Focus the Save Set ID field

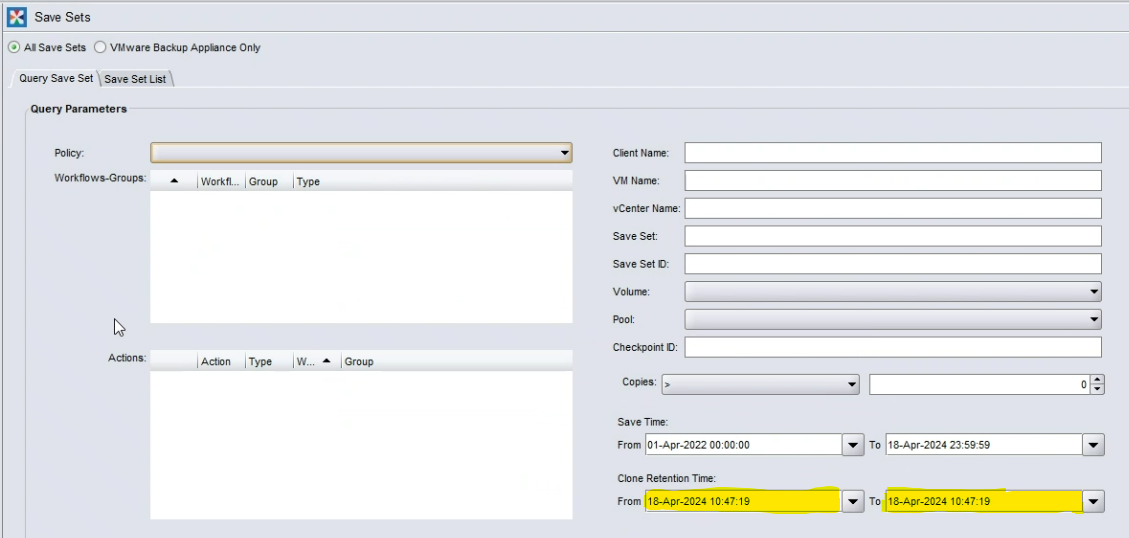(892, 264)
